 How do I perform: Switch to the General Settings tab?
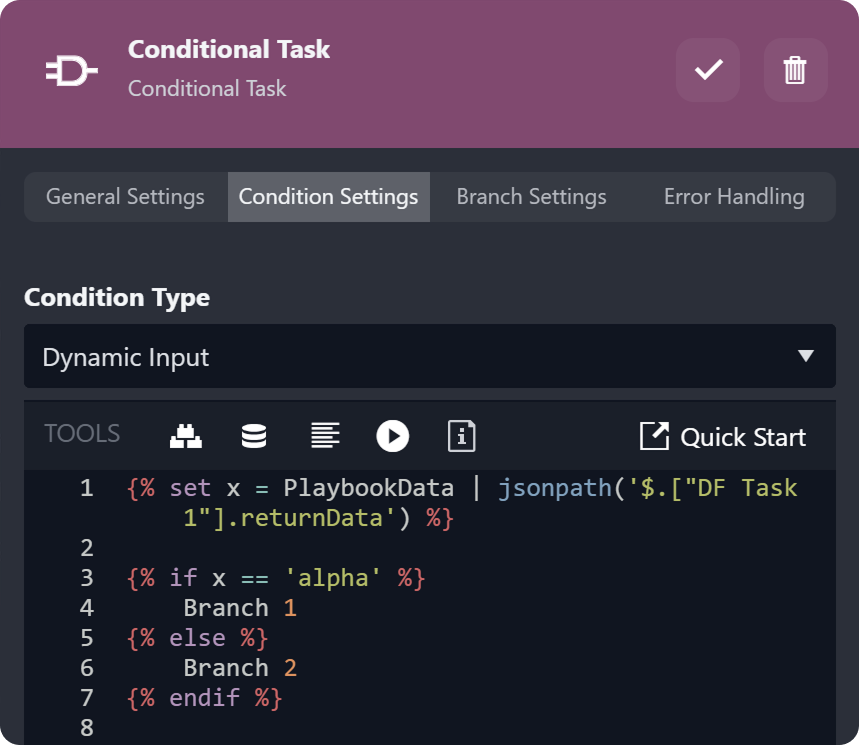point(125,197)
